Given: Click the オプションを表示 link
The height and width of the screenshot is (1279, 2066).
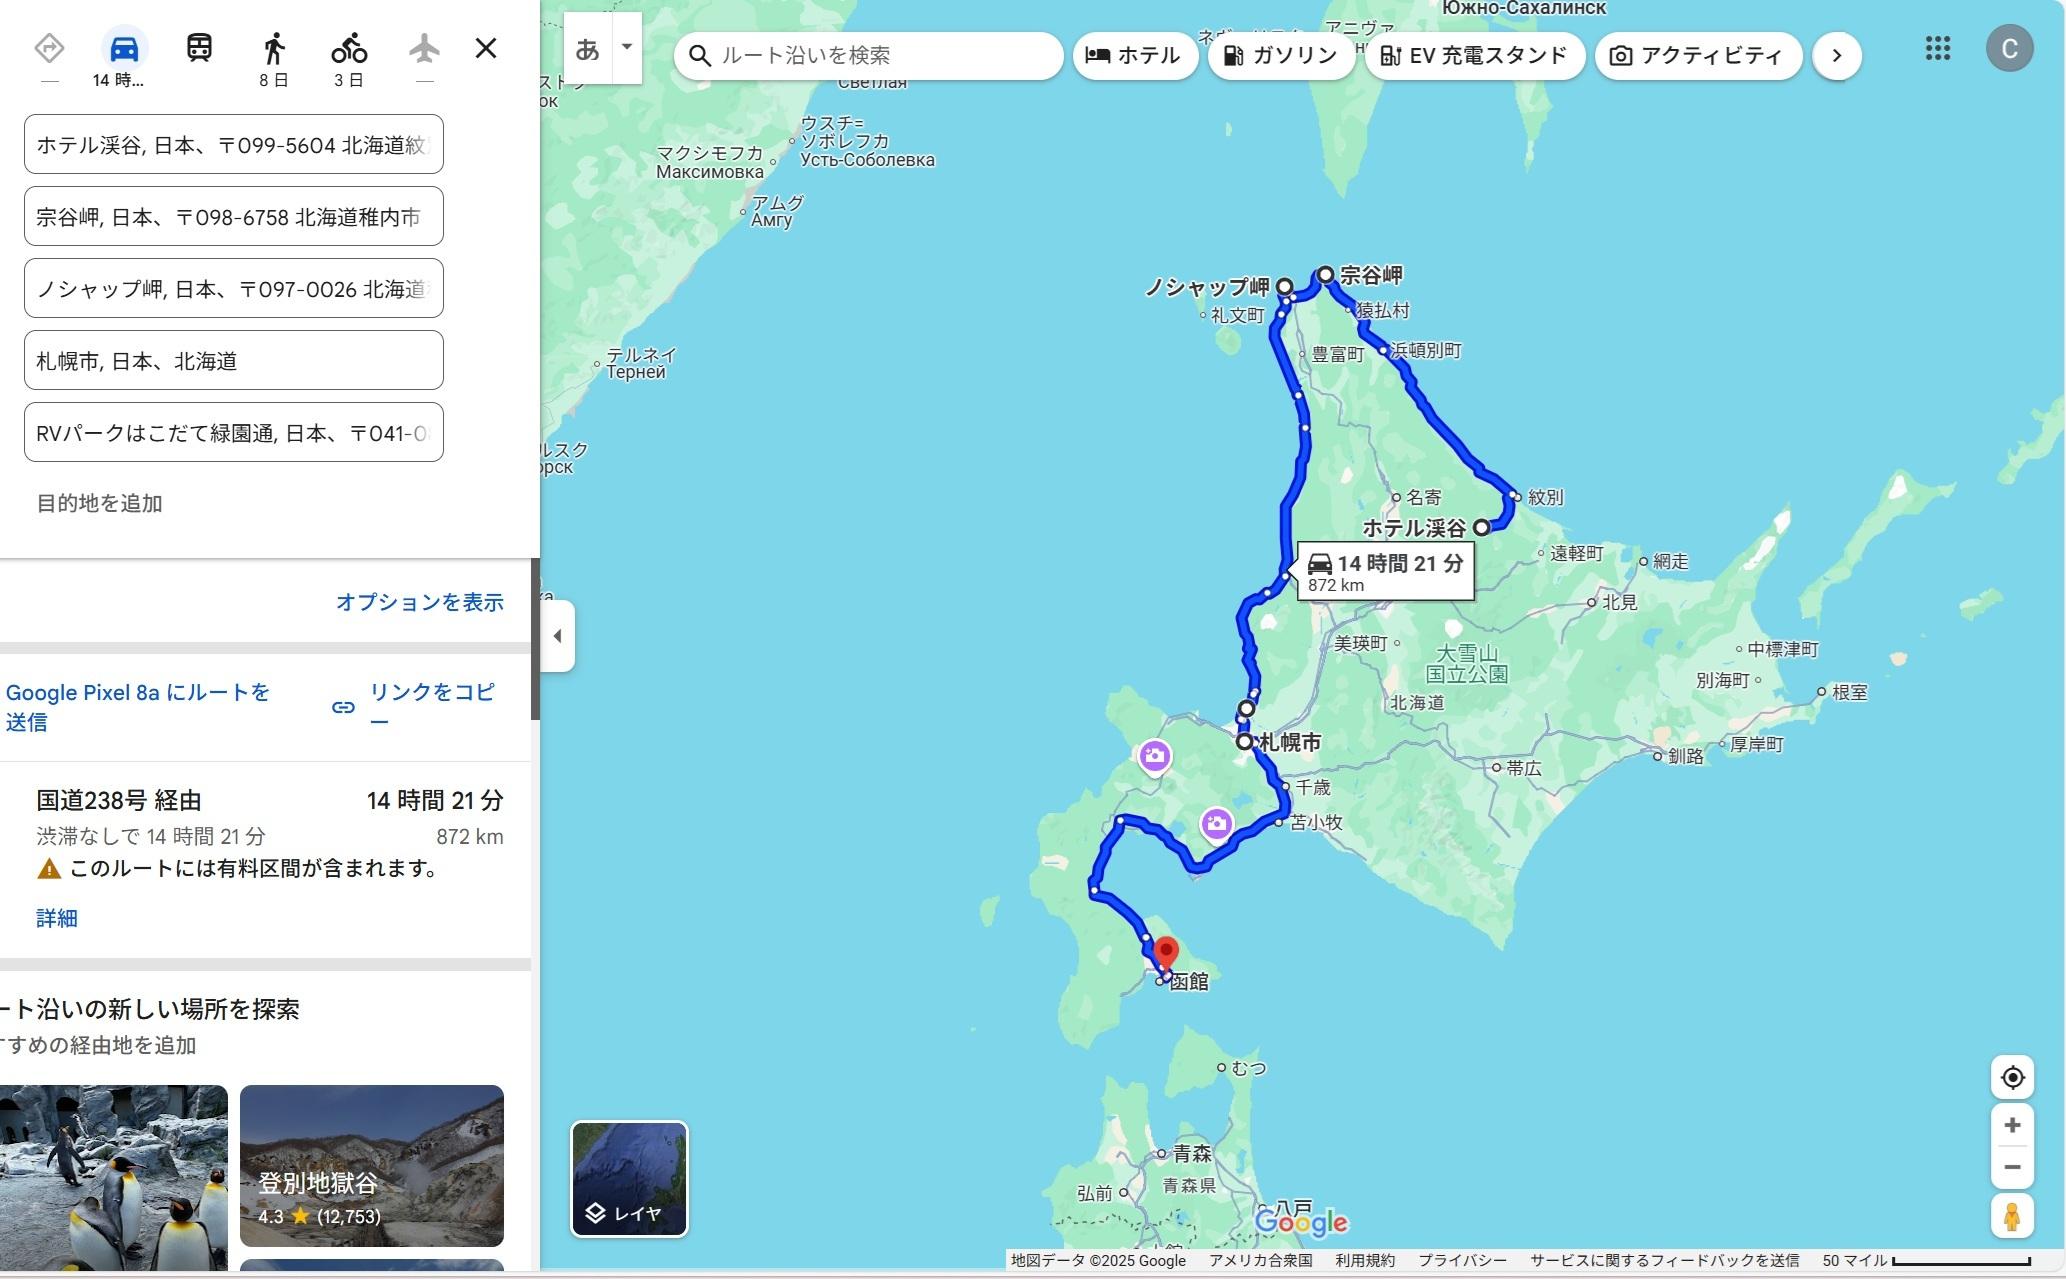Looking at the screenshot, I should click(x=419, y=602).
